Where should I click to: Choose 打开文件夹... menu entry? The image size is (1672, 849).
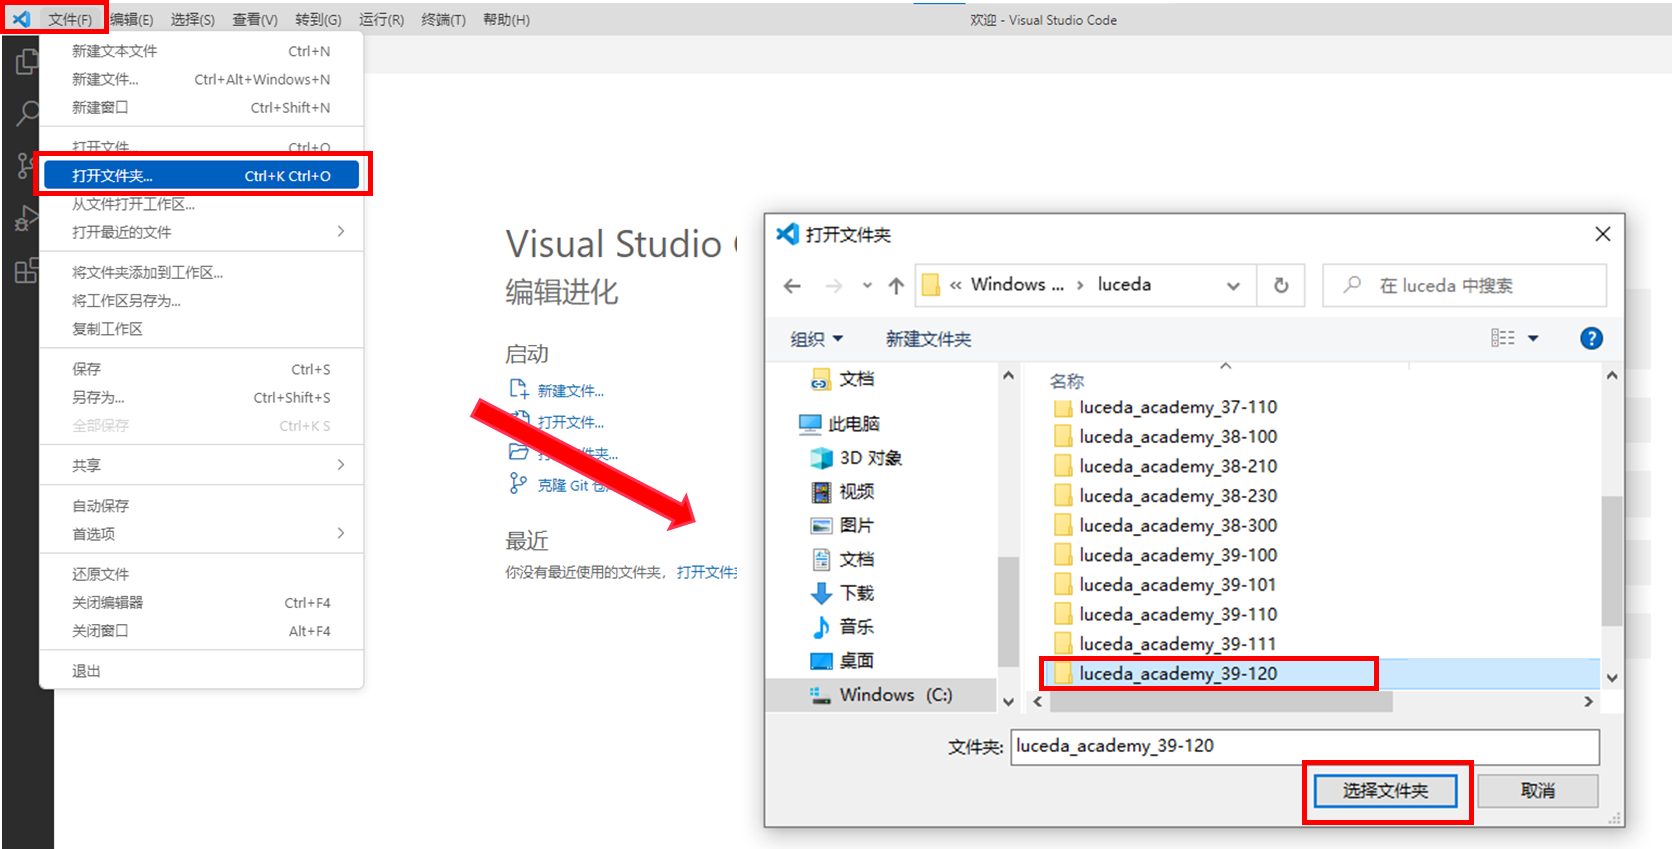(x=201, y=175)
